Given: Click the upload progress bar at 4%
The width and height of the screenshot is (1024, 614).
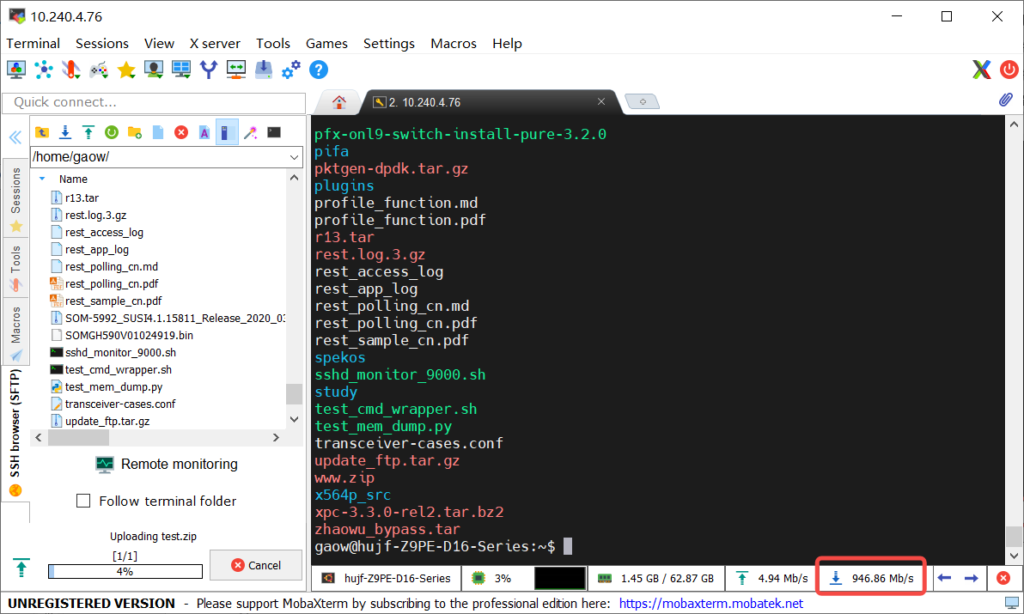Looking at the screenshot, I should 125,572.
